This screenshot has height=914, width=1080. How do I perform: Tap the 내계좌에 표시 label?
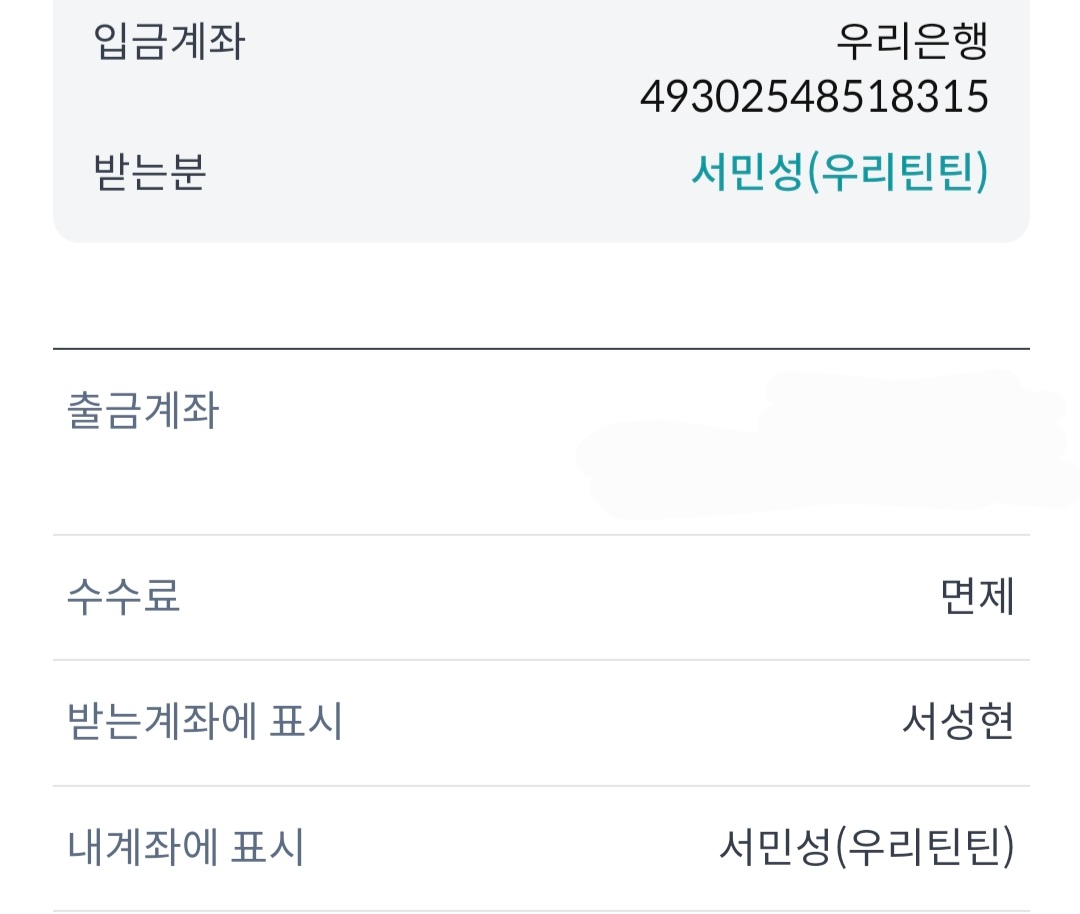(x=185, y=848)
